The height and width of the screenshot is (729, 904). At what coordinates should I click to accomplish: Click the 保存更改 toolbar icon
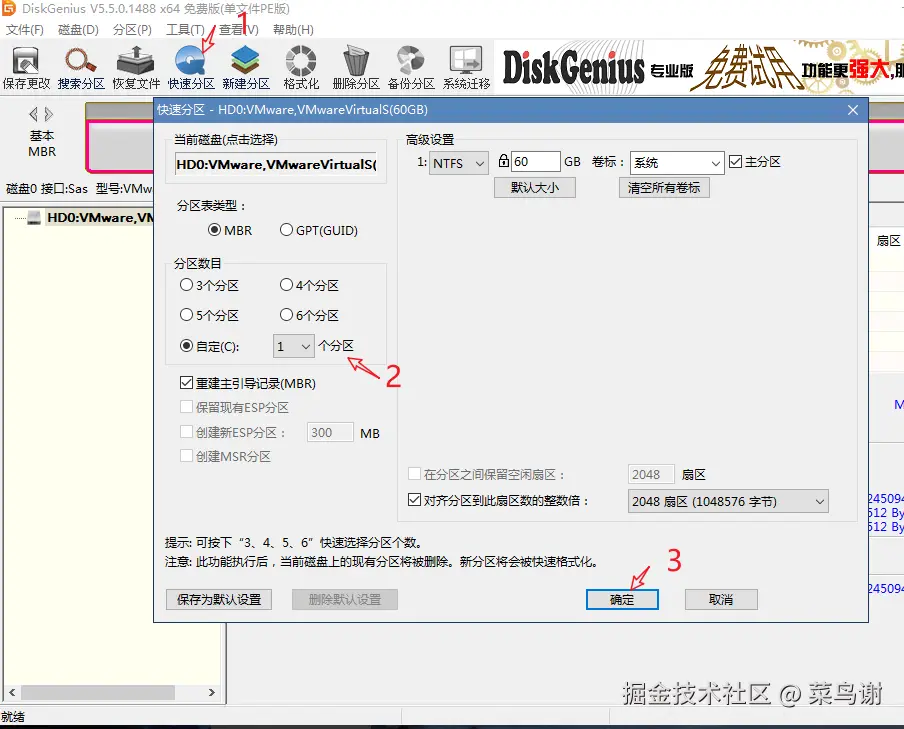[x=26, y=67]
